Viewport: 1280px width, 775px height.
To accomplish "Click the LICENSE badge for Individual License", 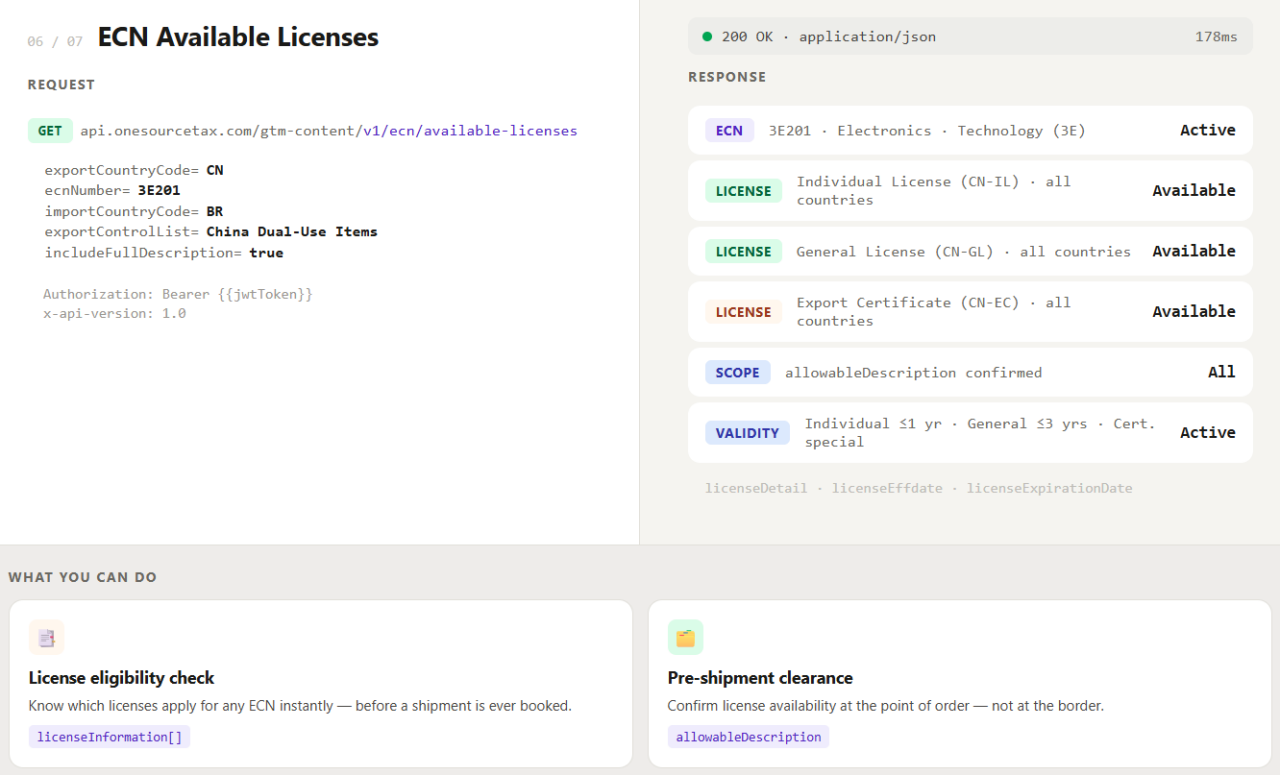I will point(743,191).
